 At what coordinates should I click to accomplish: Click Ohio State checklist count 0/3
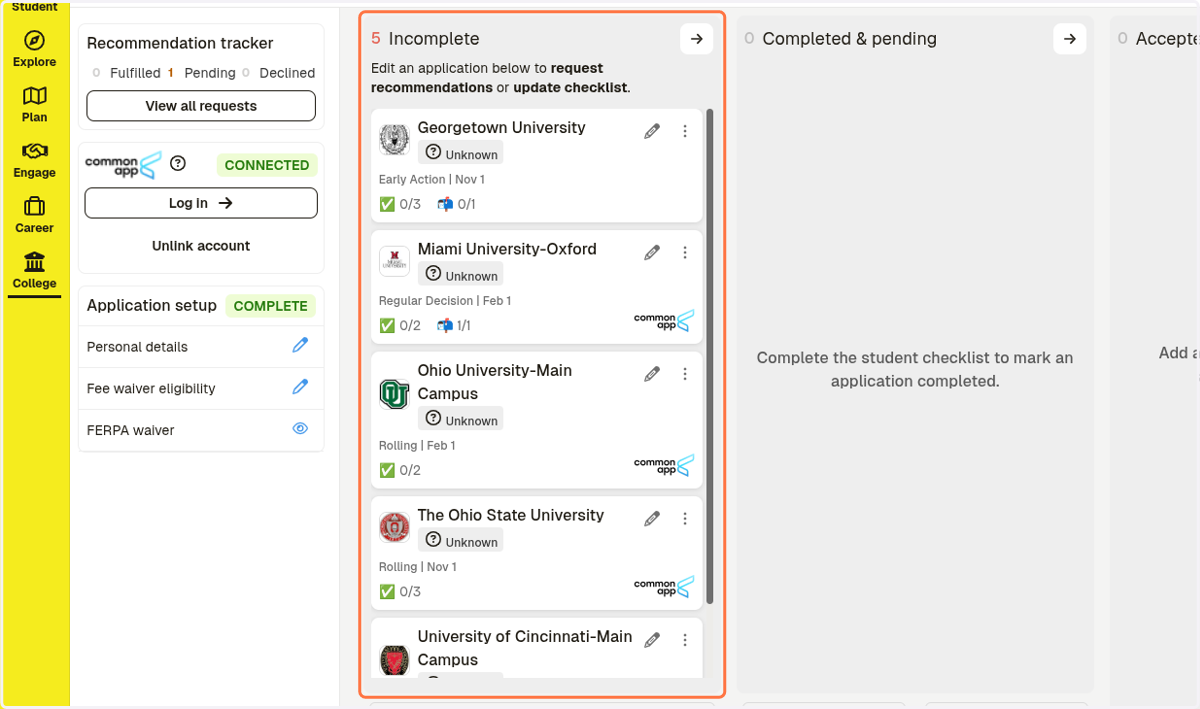[x=400, y=591]
